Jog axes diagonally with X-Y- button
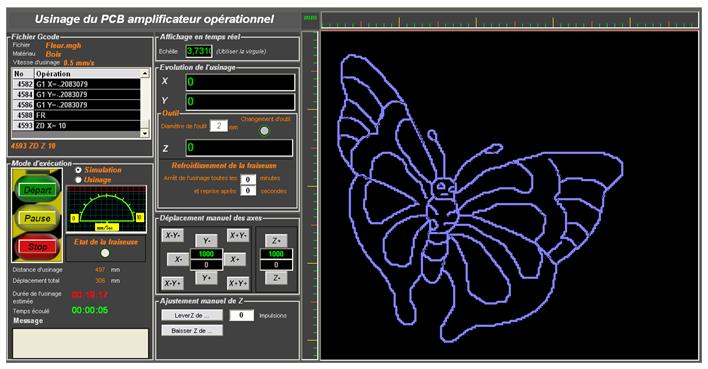 click(172, 235)
